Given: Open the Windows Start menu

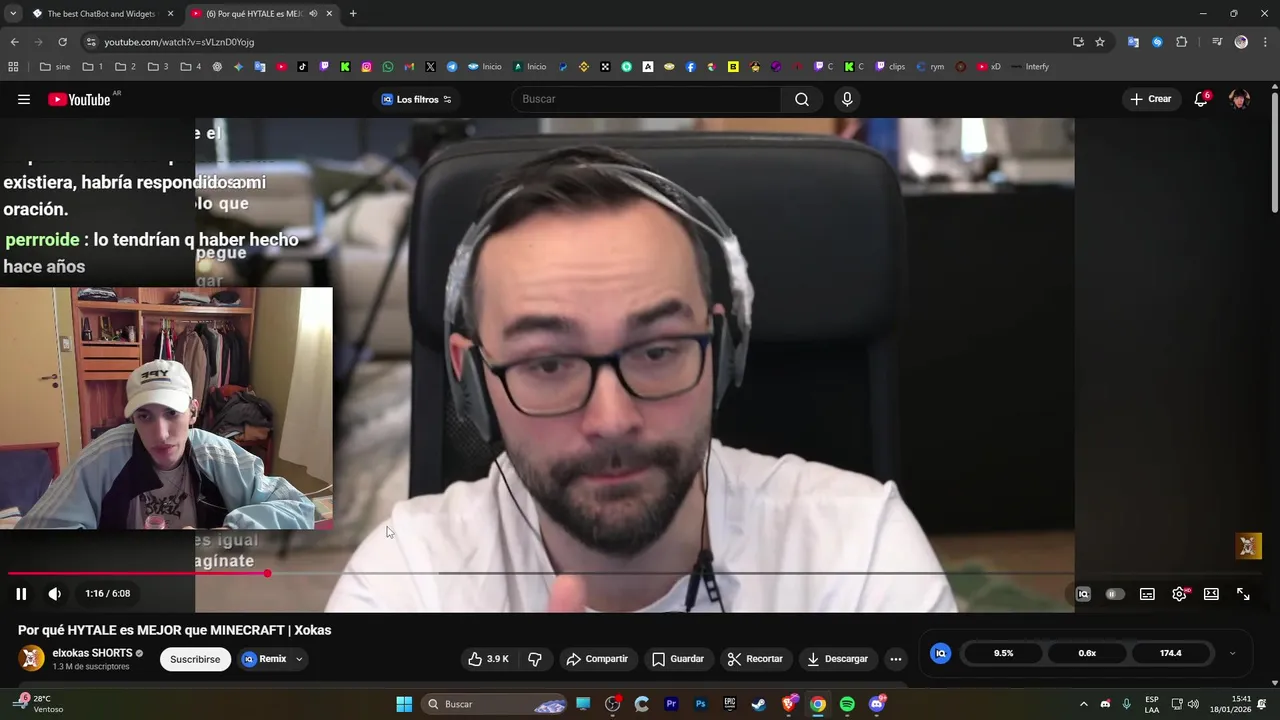Looking at the screenshot, I should coord(404,704).
